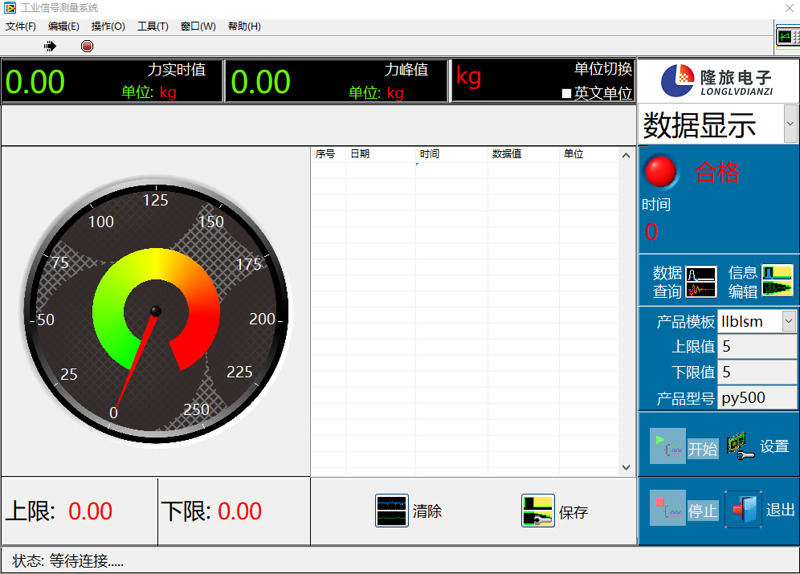Click the 停止 stop icon
800x574 pixels.
(x=667, y=508)
